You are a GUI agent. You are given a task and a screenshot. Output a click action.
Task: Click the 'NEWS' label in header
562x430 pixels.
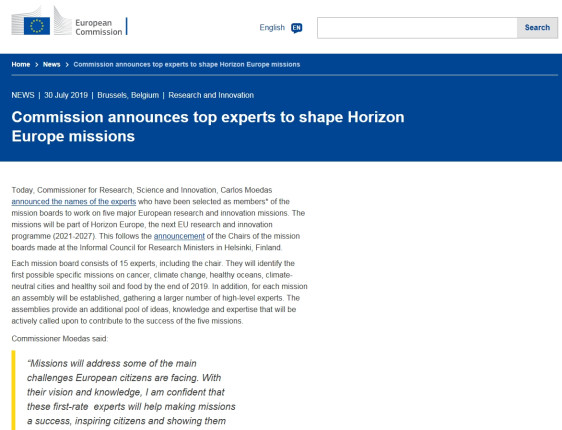pos(23,95)
